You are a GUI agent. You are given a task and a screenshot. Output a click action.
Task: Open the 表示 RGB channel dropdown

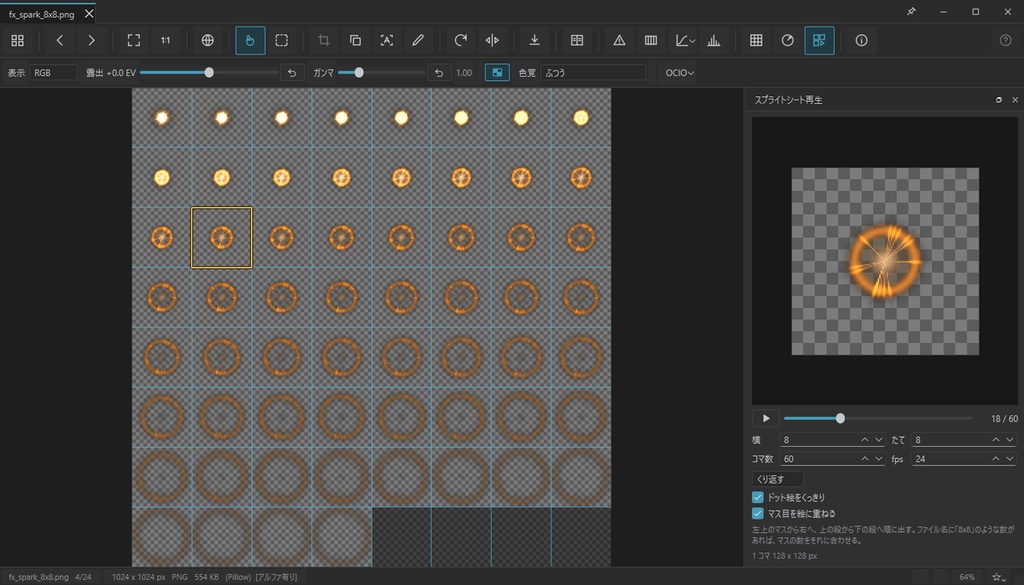(54, 72)
